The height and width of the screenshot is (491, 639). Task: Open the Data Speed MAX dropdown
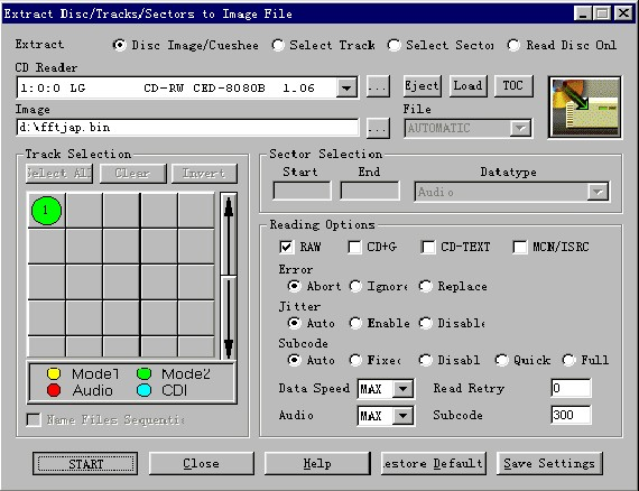pos(403,389)
